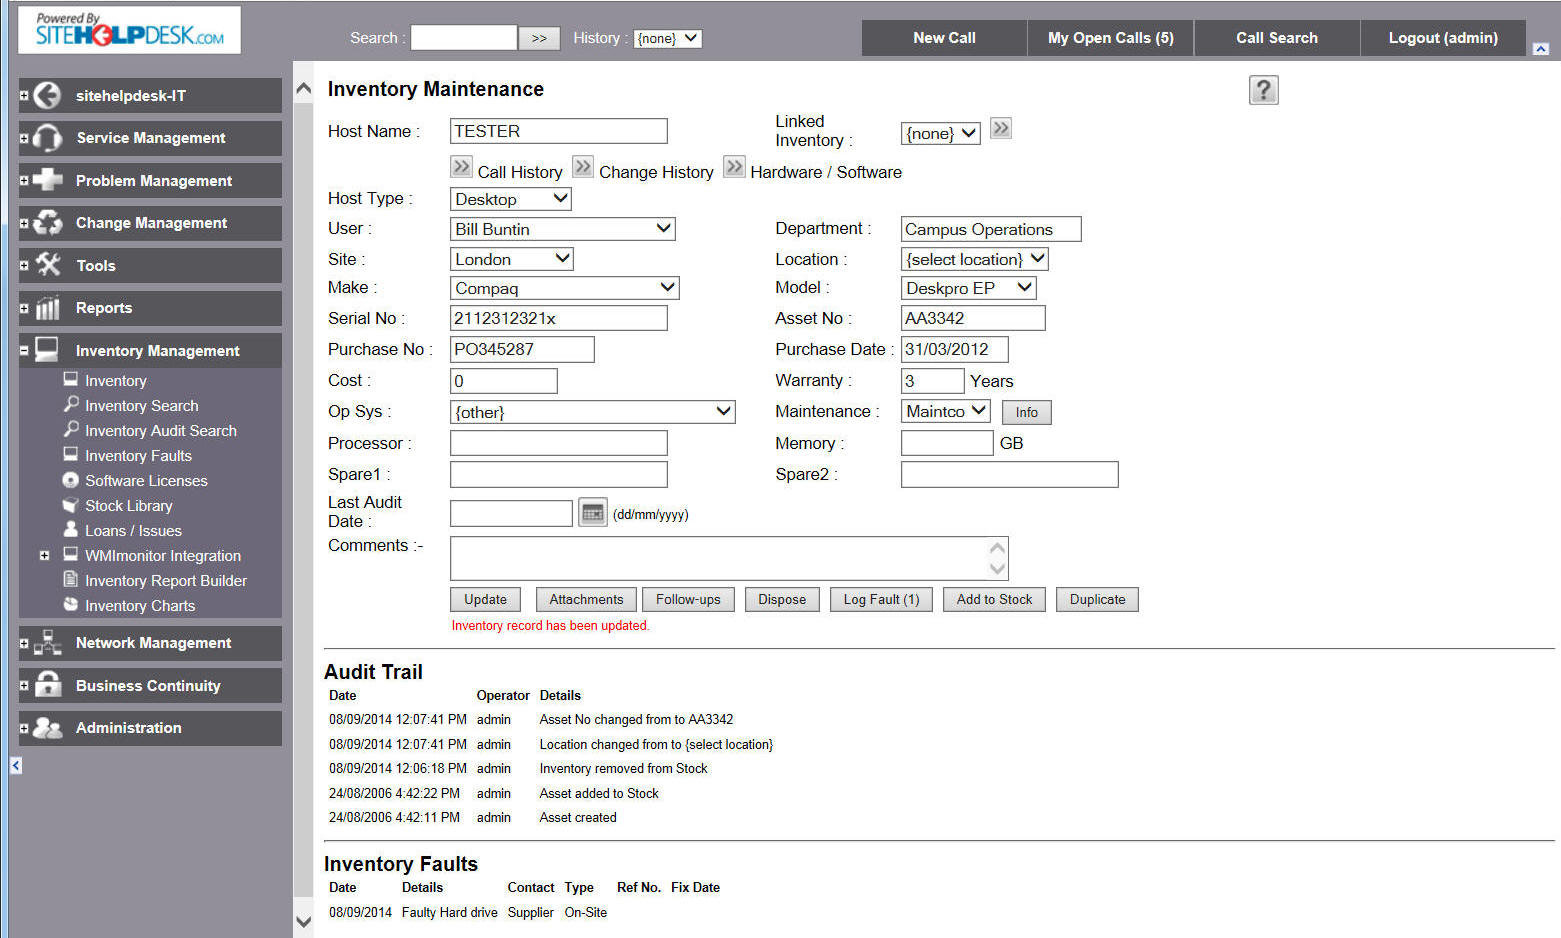1561x938 pixels.
Task: Click the Call History arrow icon
Action: click(461, 166)
